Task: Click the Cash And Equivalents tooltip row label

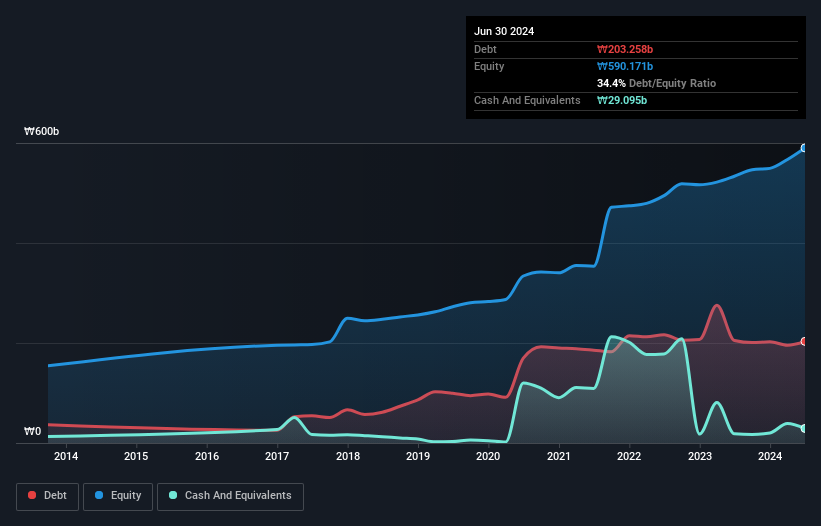Action: click(x=527, y=100)
